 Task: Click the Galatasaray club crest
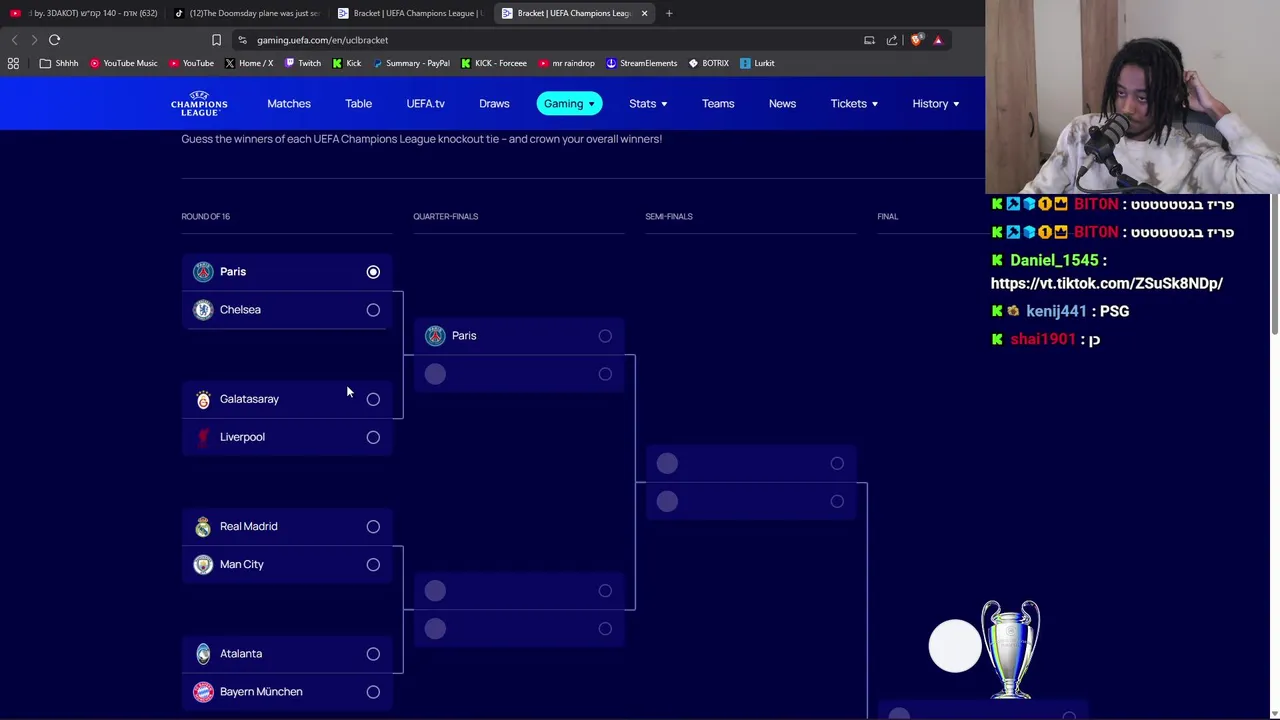click(203, 399)
